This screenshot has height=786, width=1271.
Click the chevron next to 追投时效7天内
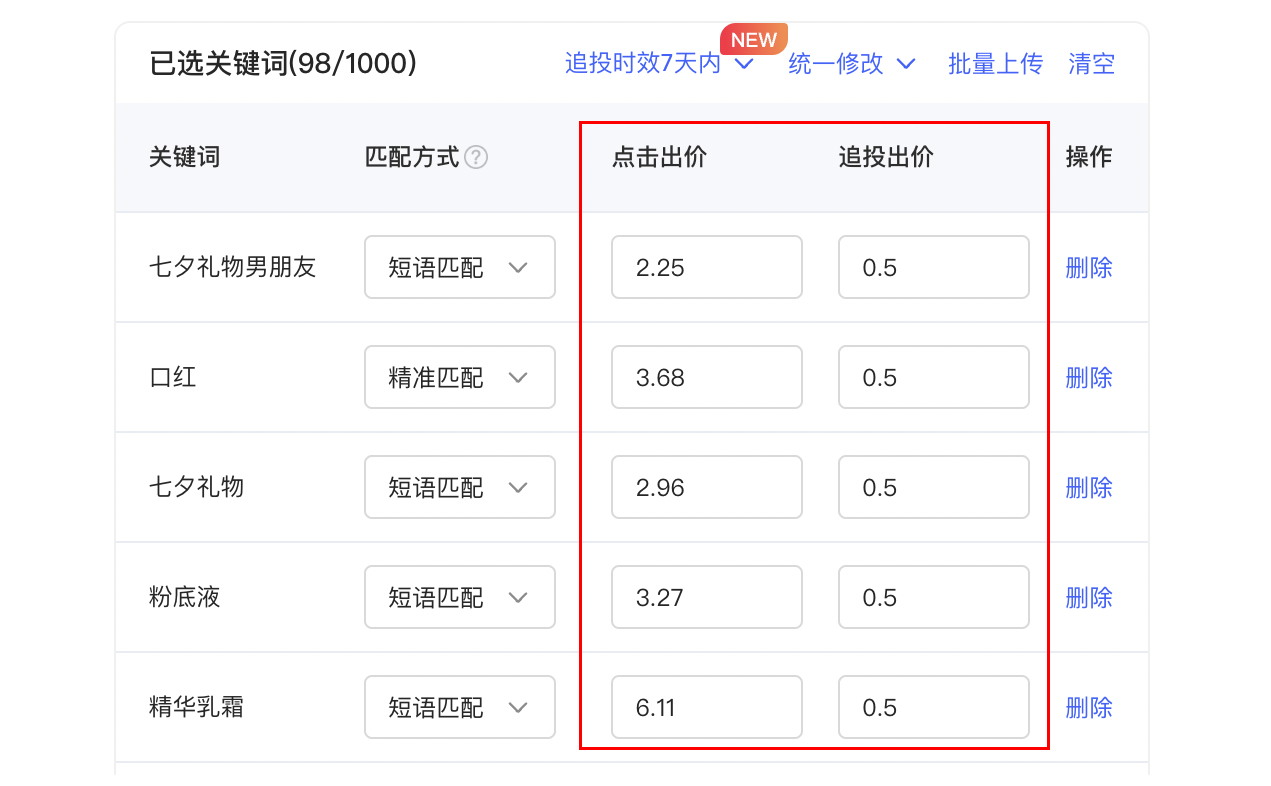coord(743,64)
